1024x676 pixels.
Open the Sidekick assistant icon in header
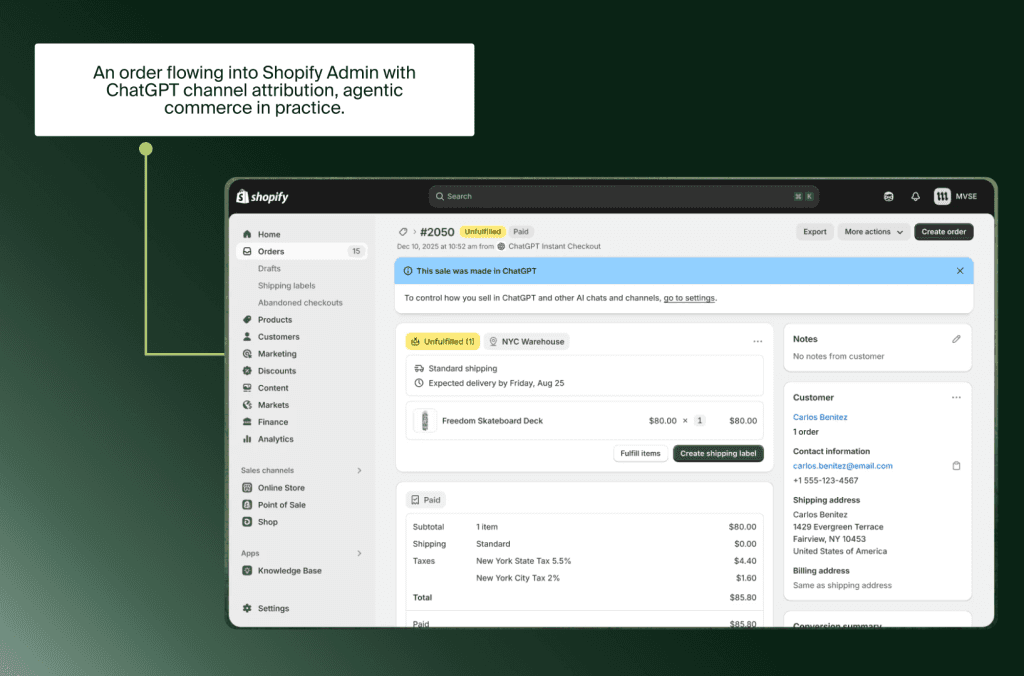tap(888, 197)
